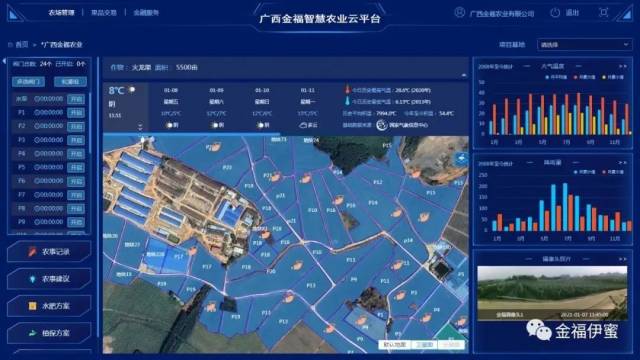The height and width of the screenshot is (360, 640).
Task: Switch to the 金融服务 top menu tab
Action: (x=146, y=13)
